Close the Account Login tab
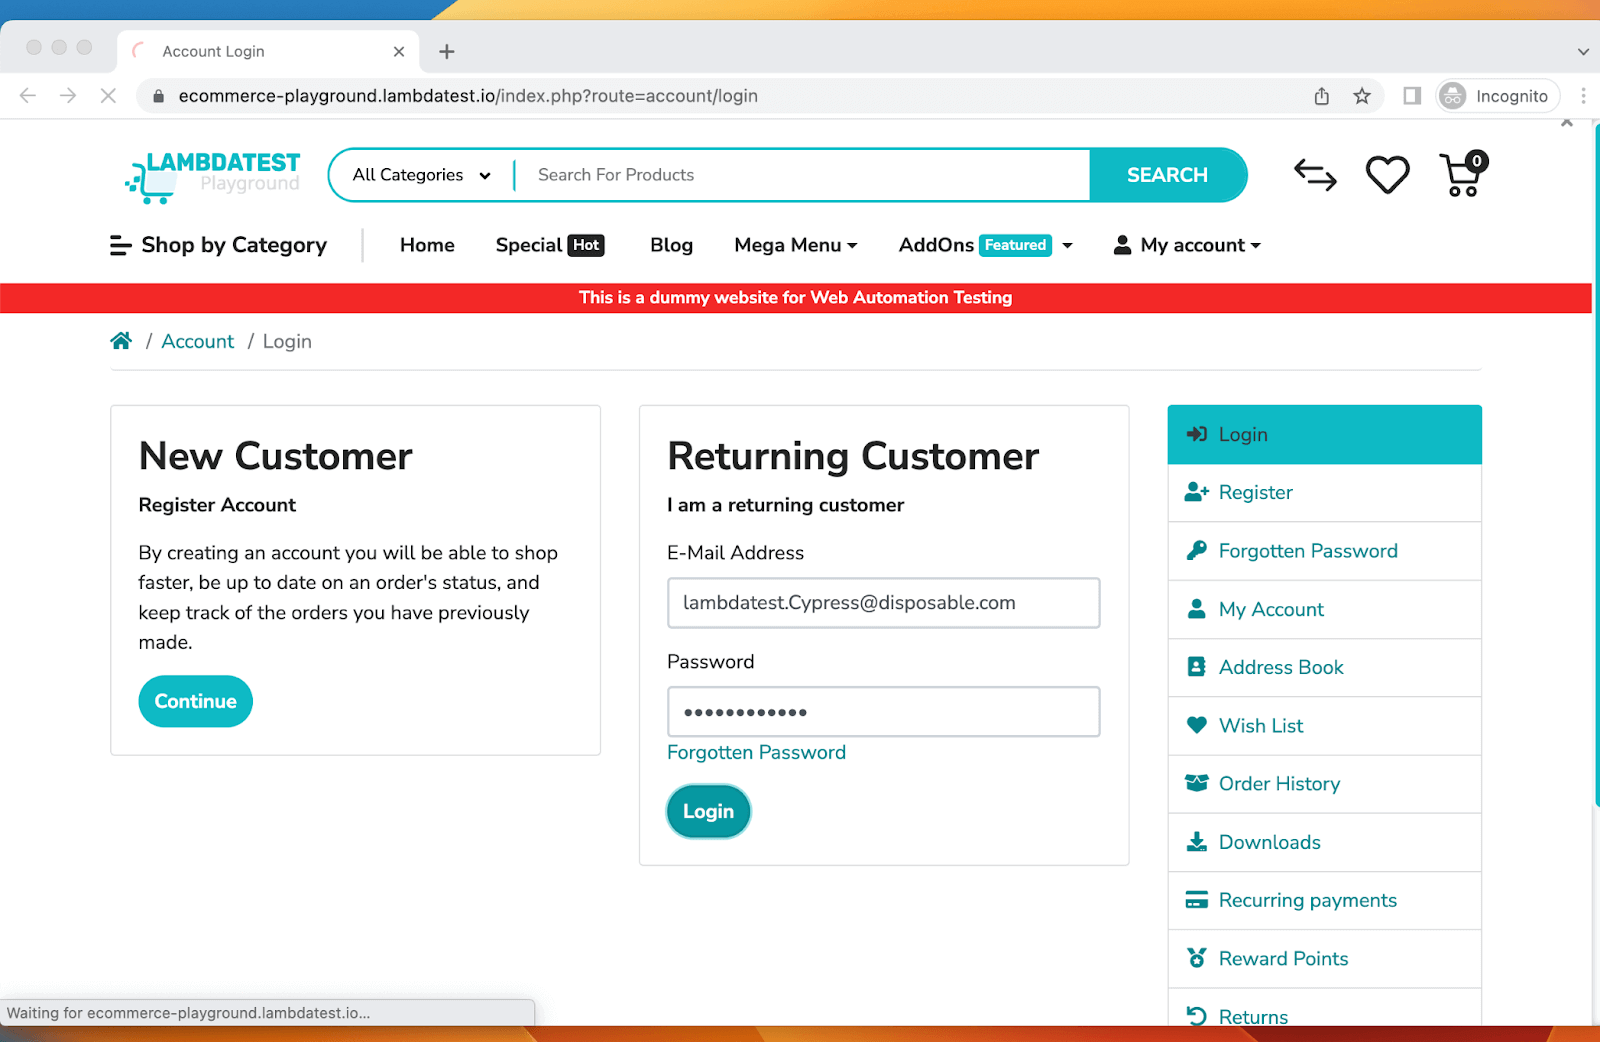The width and height of the screenshot is (1600, 1042). tap(399, 51)
